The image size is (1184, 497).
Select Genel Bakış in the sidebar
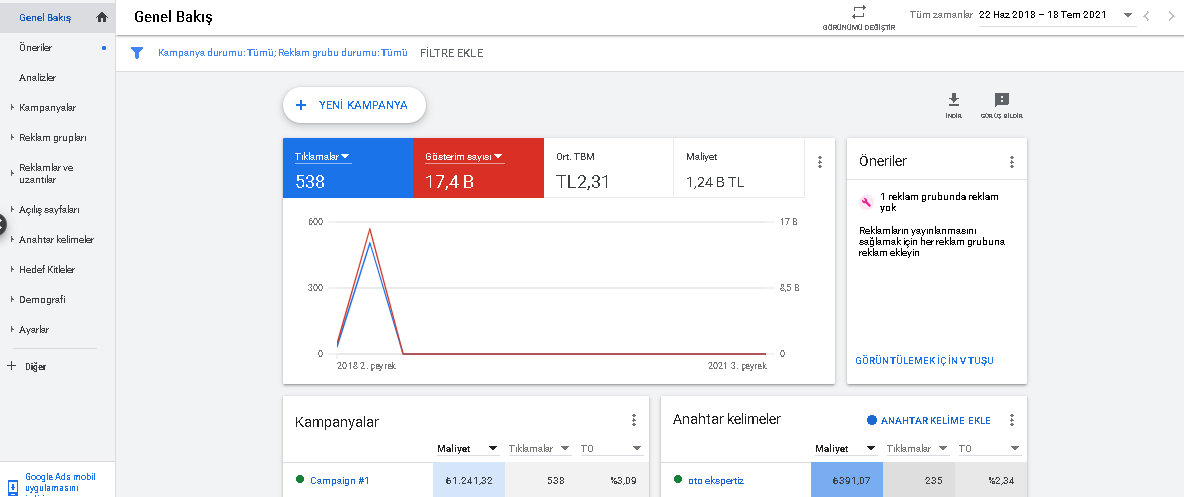tap(57, 17)
